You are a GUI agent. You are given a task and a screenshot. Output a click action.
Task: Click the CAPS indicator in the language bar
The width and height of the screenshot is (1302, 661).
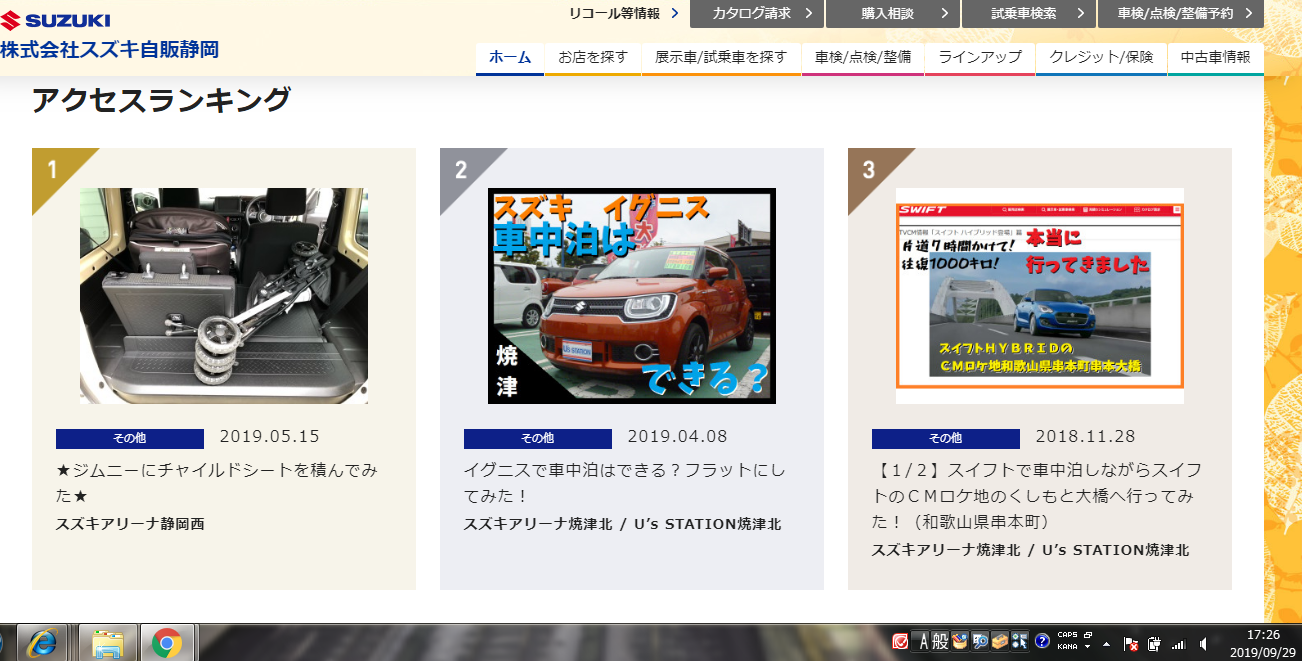1067,635
